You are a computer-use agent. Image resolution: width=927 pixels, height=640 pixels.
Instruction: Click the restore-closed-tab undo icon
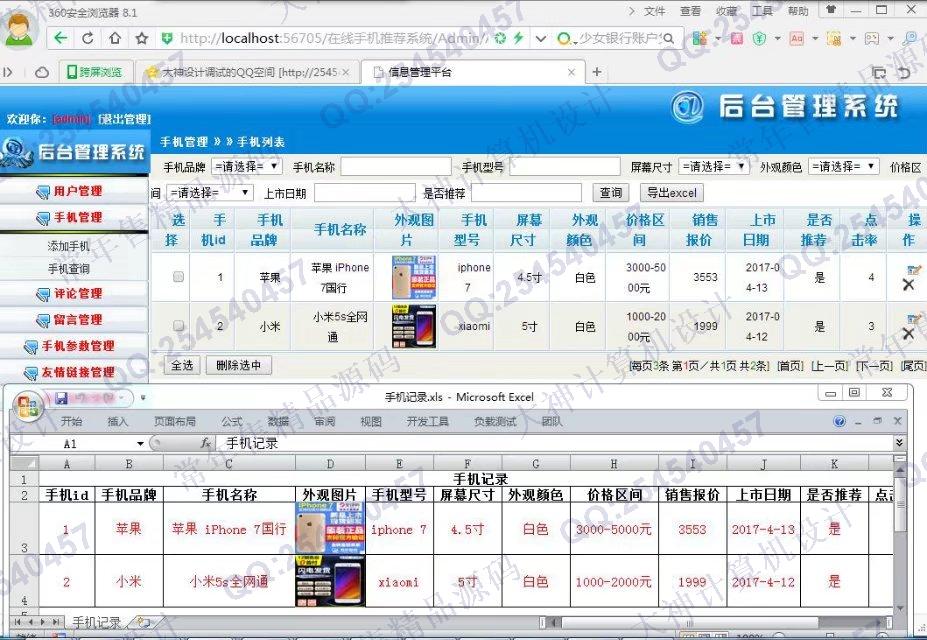(904, 73)
